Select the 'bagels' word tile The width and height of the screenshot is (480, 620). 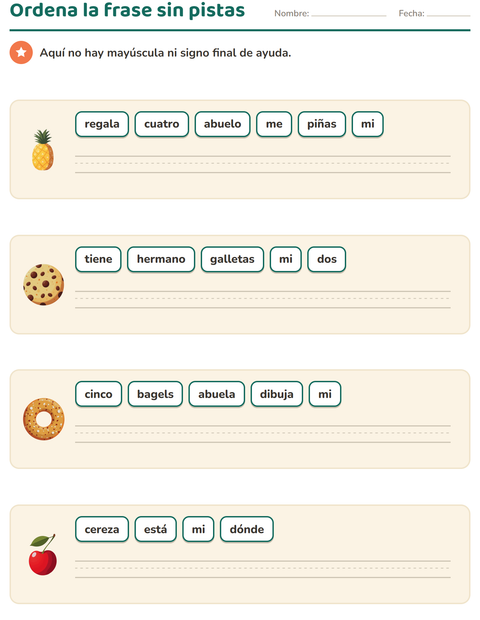(155, 394)
